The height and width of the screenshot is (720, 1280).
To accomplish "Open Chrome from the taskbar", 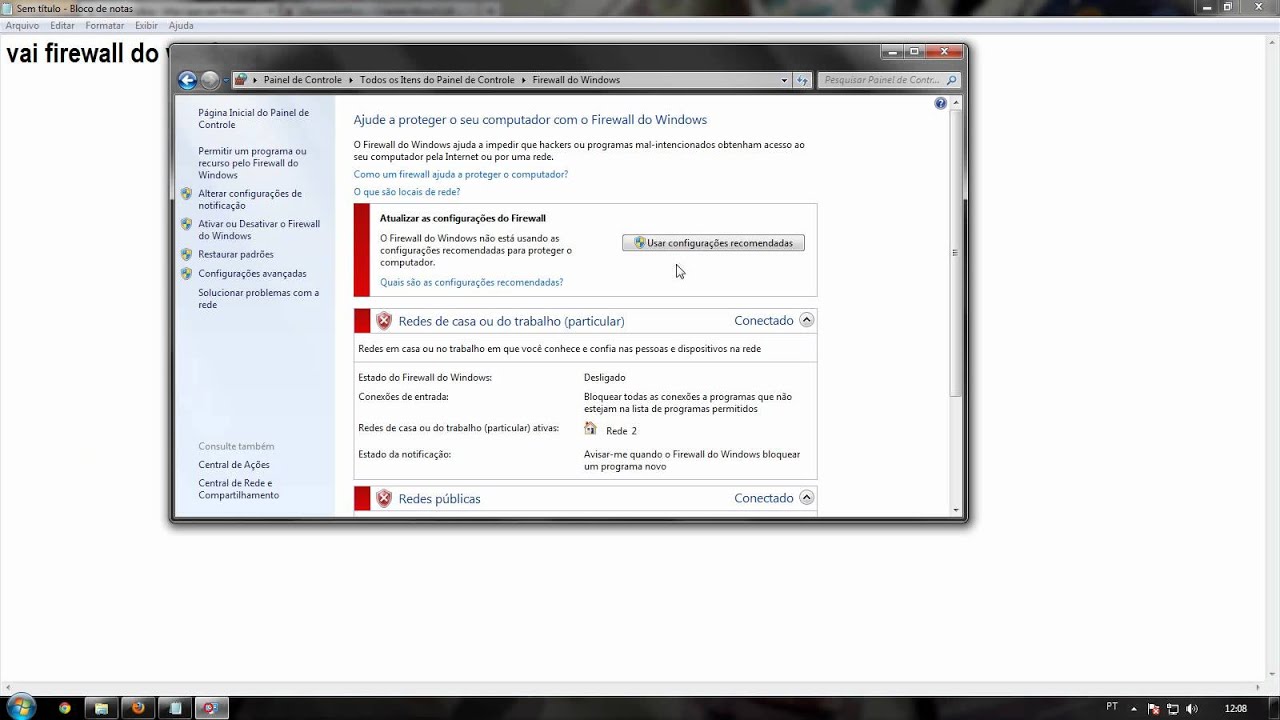I will tap(65, 708).
